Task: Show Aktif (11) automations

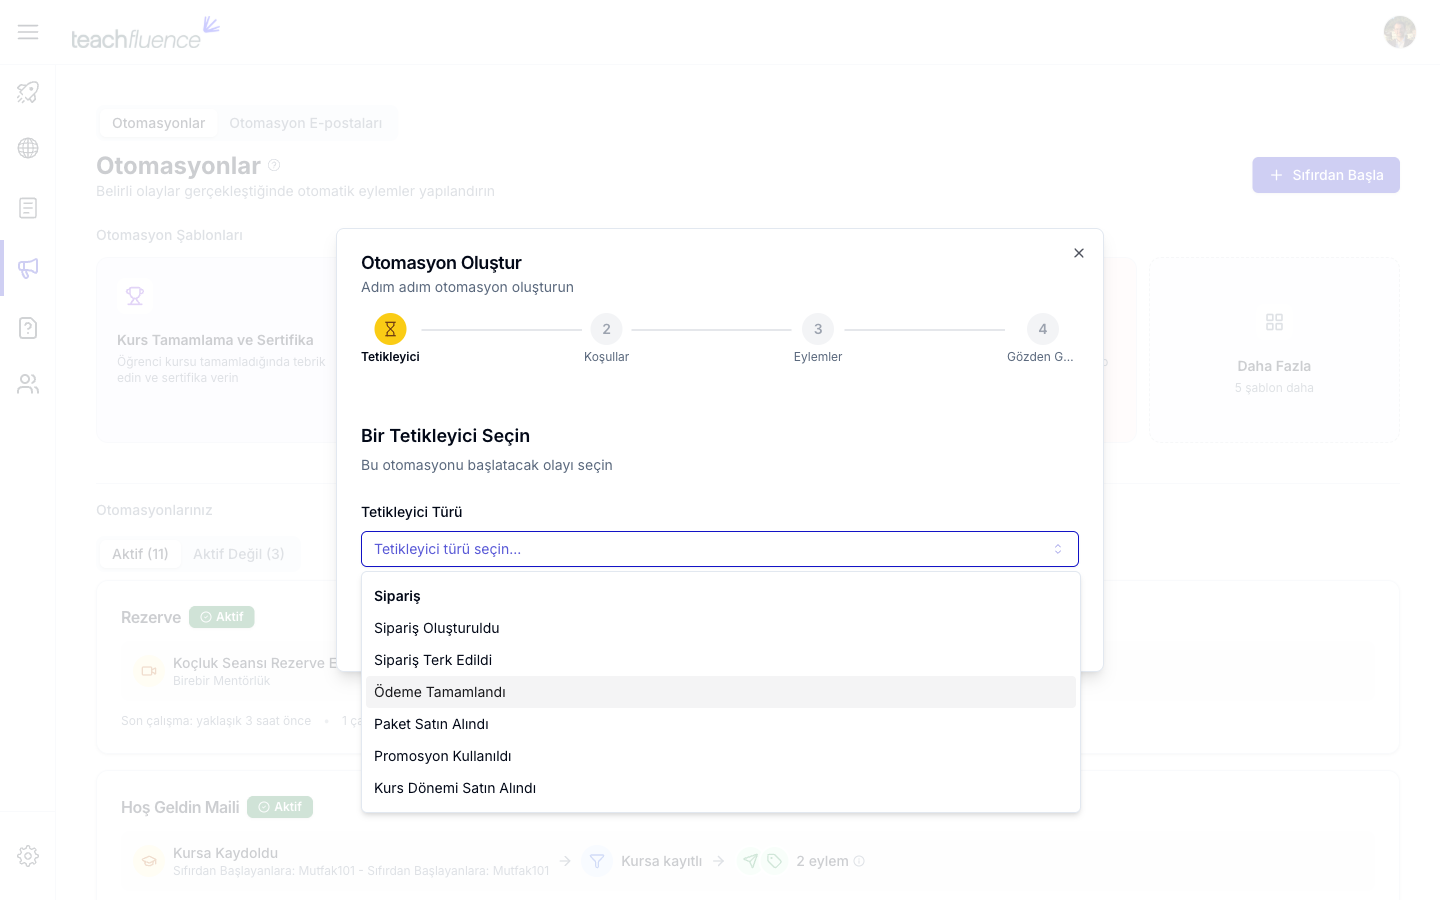Action: coord(140,554)
